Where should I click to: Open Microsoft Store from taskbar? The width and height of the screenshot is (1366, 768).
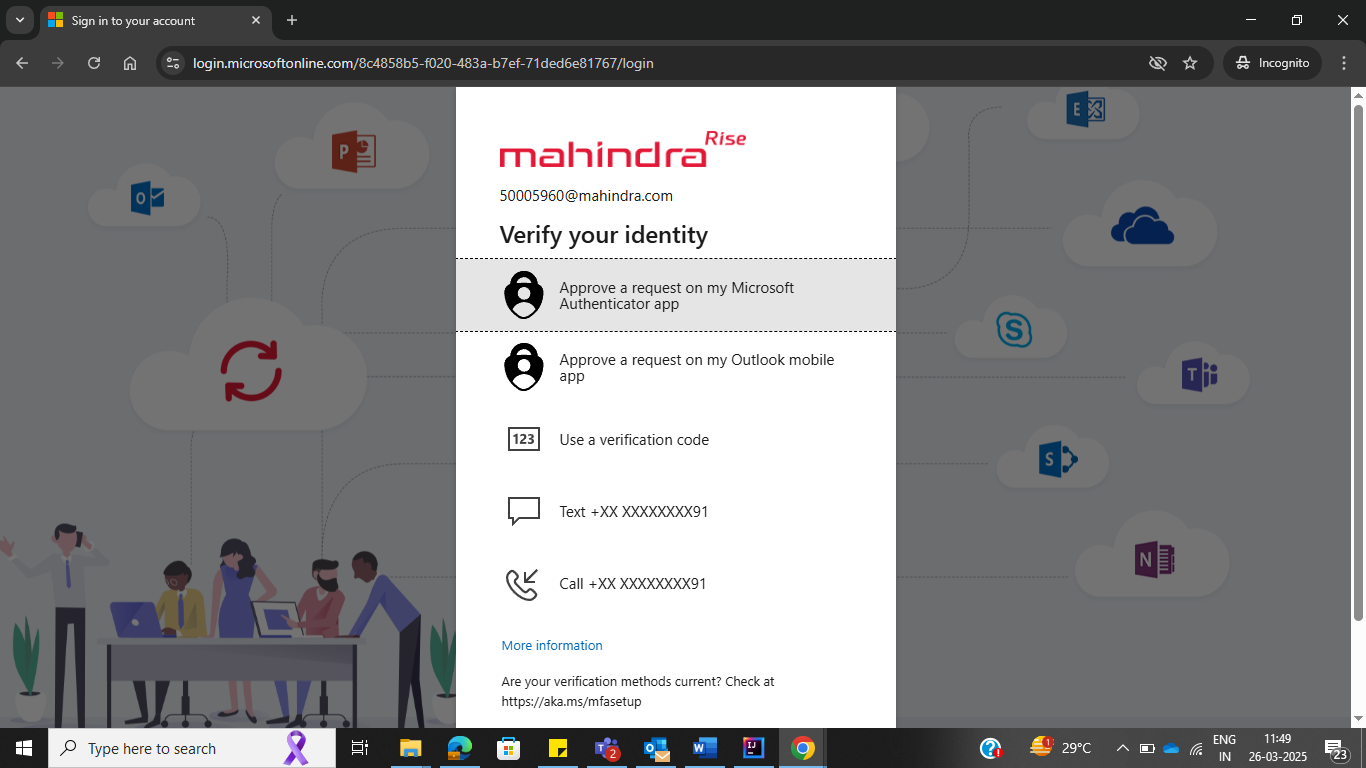click(x=509, y=748)
